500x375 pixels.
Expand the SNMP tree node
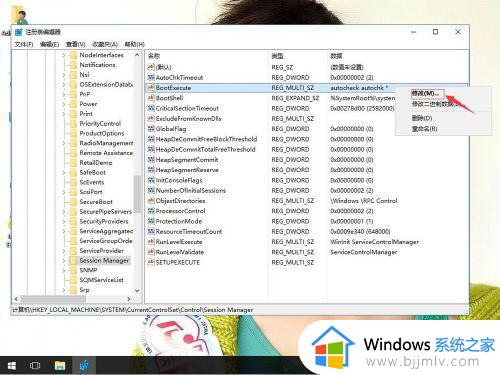[64, 270]
